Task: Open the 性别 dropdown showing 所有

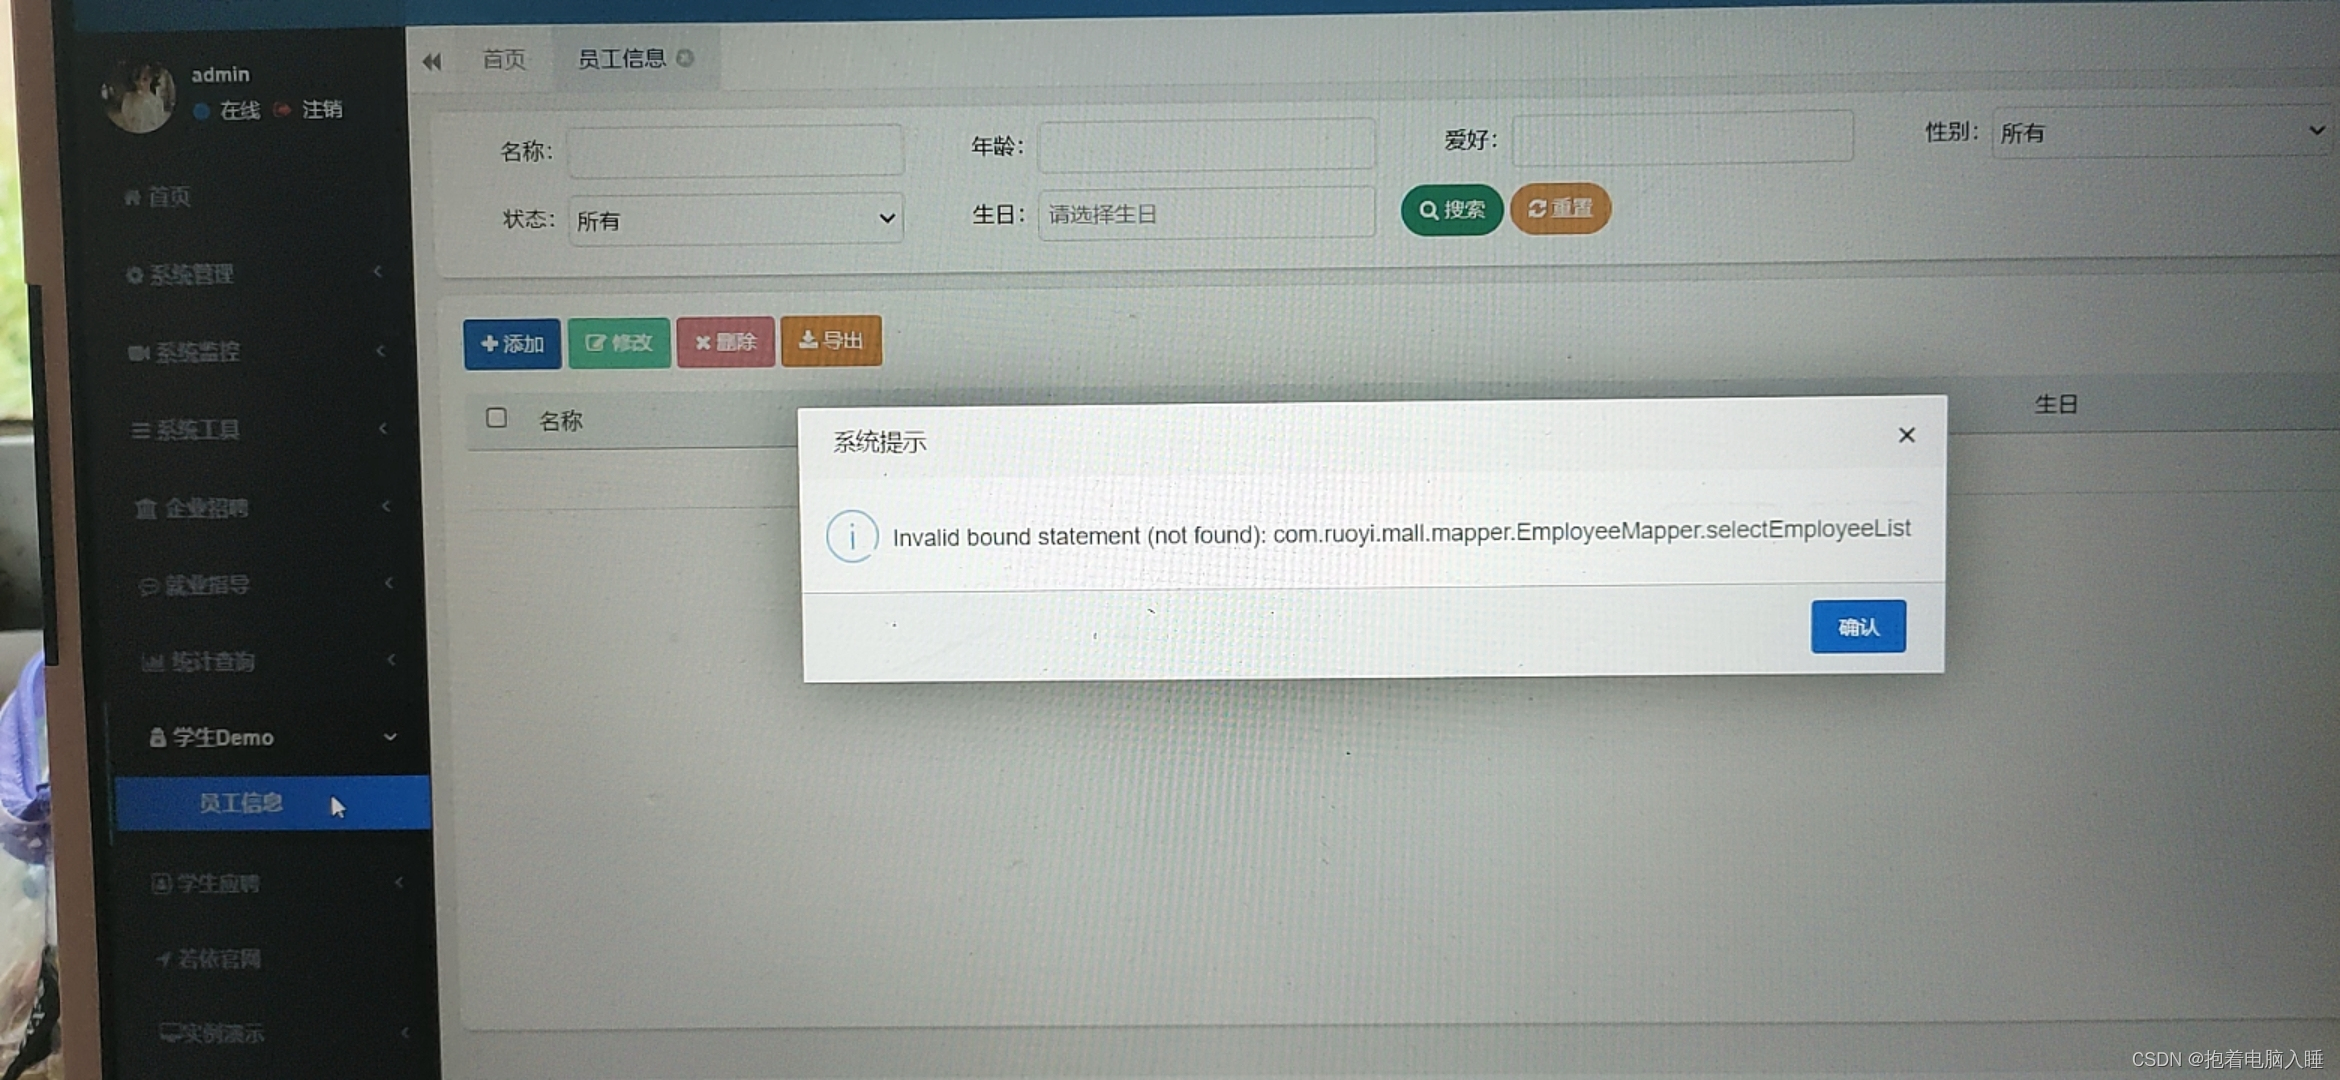Action: click(2160, 132)
